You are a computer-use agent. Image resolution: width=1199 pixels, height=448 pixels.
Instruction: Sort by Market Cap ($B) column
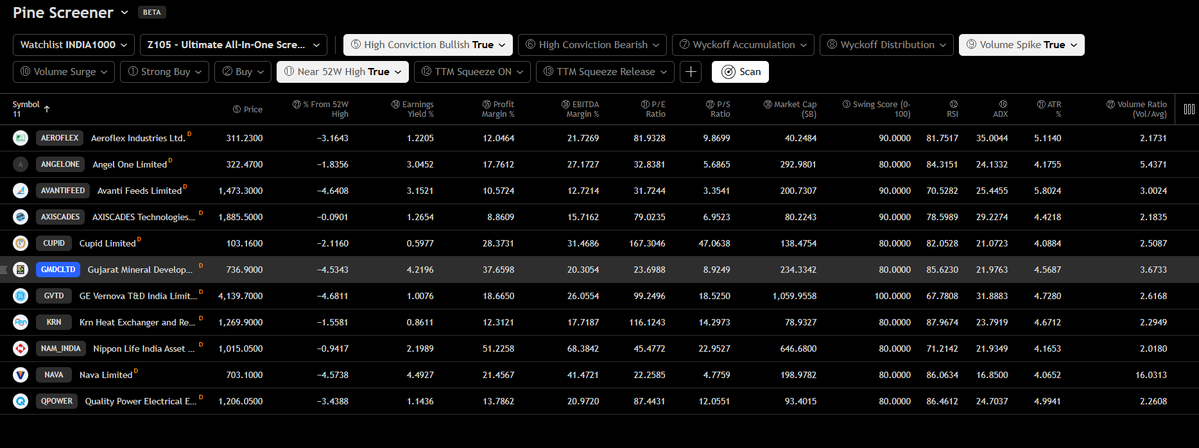click(789, 109)
